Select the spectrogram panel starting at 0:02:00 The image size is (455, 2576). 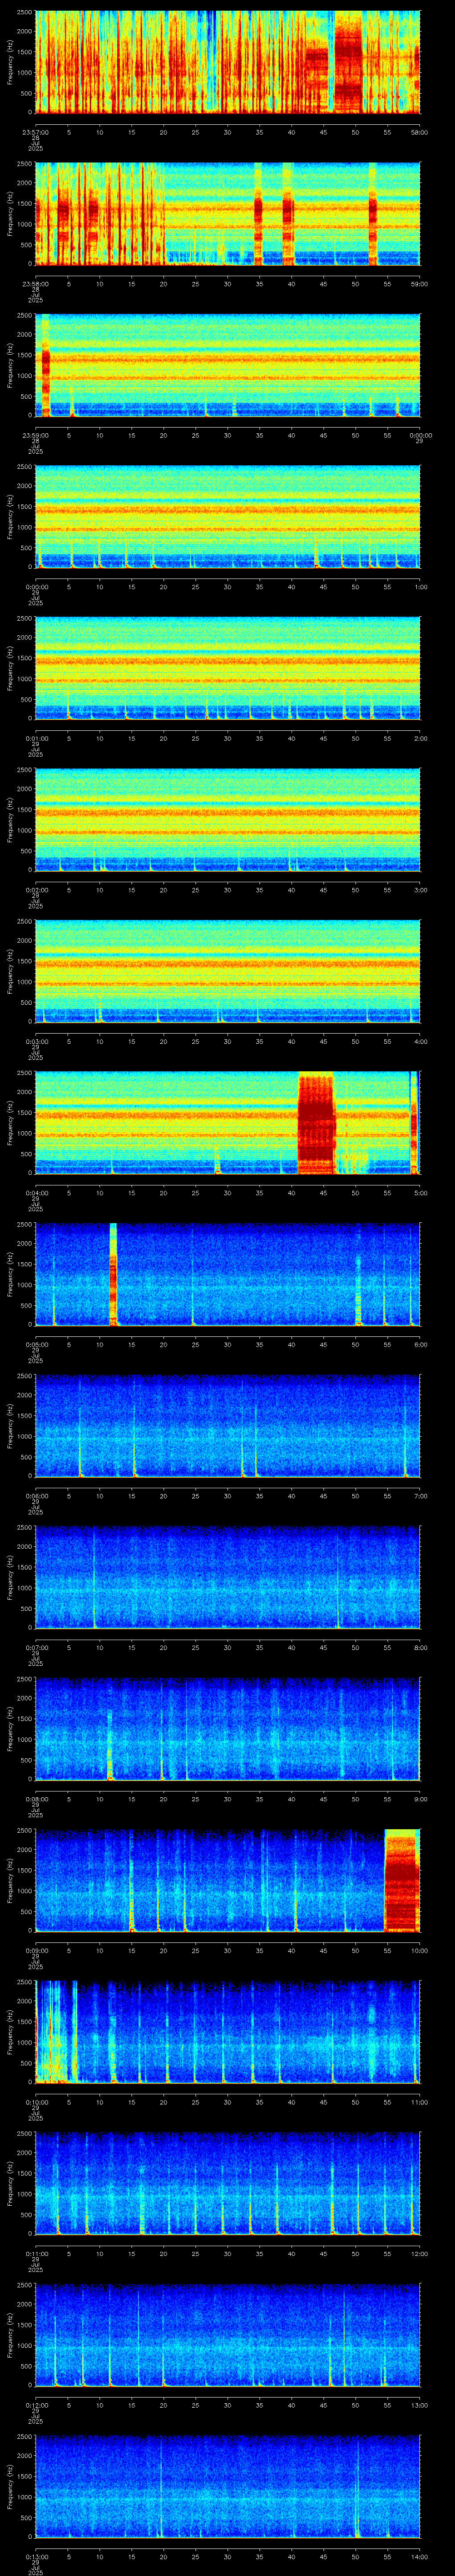coord(227,819)
